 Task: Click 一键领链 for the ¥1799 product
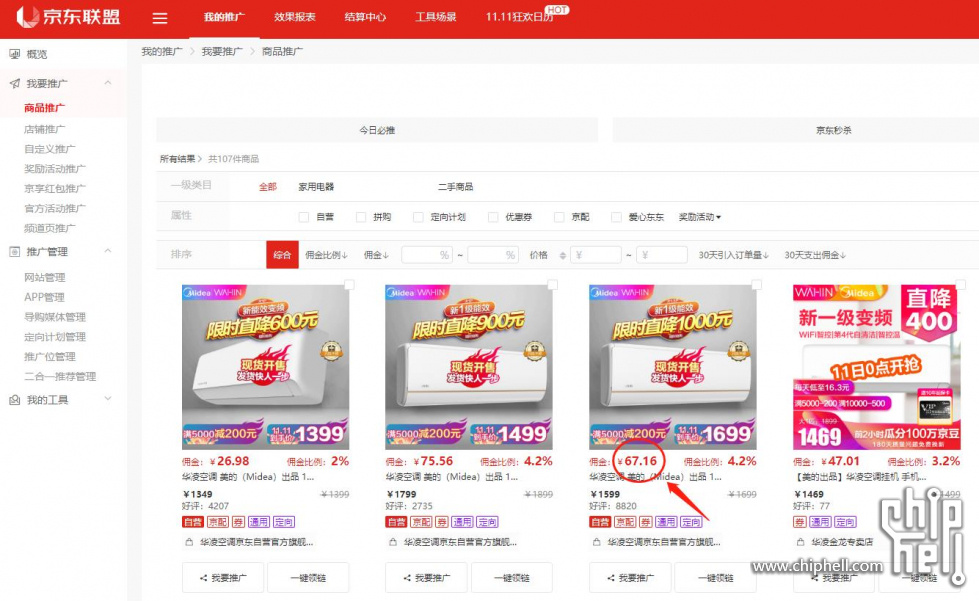coord(512,578)
